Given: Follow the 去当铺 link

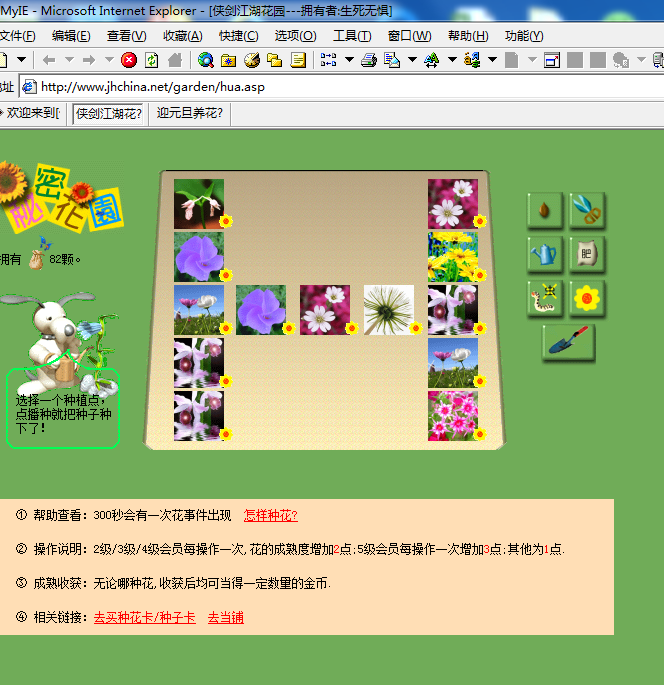Looking at the screenshot, I should [225, 618].
